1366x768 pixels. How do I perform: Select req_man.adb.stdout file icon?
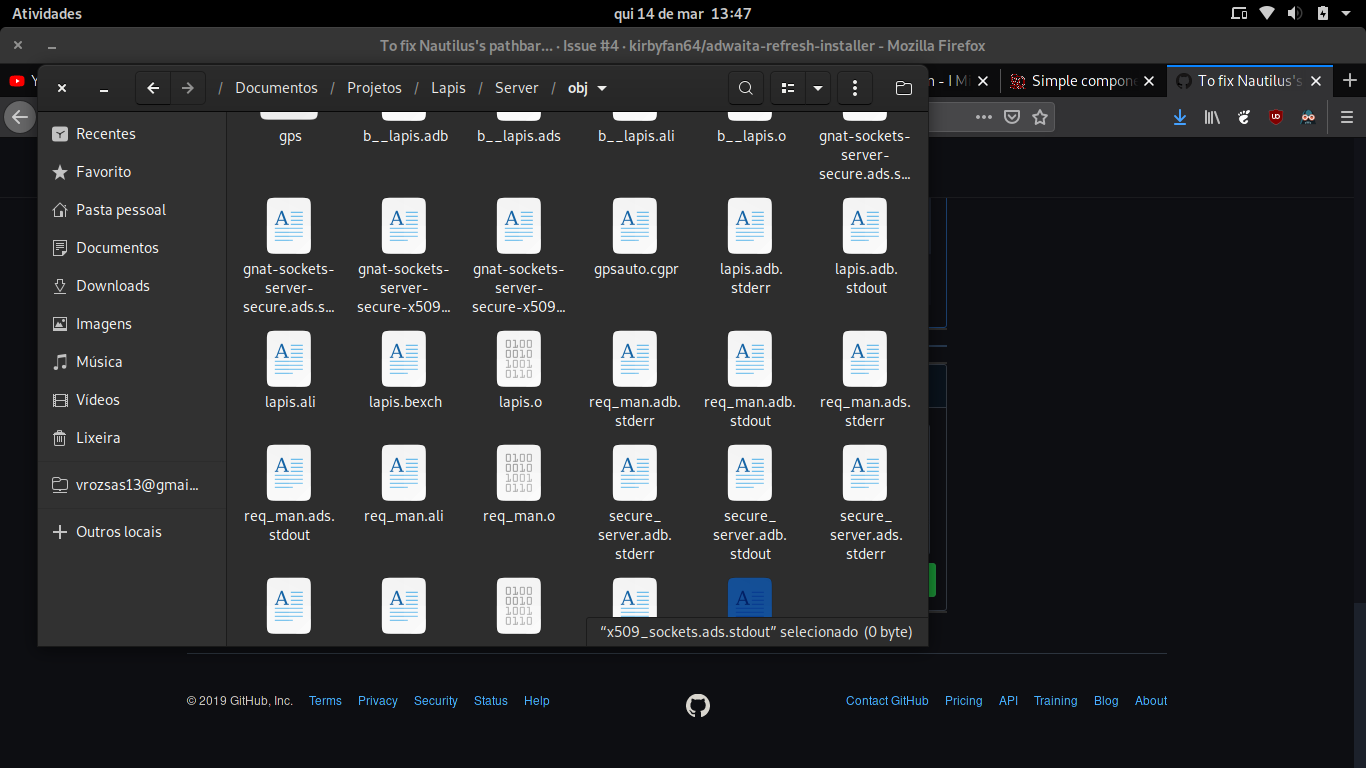[x=750, y=359]
